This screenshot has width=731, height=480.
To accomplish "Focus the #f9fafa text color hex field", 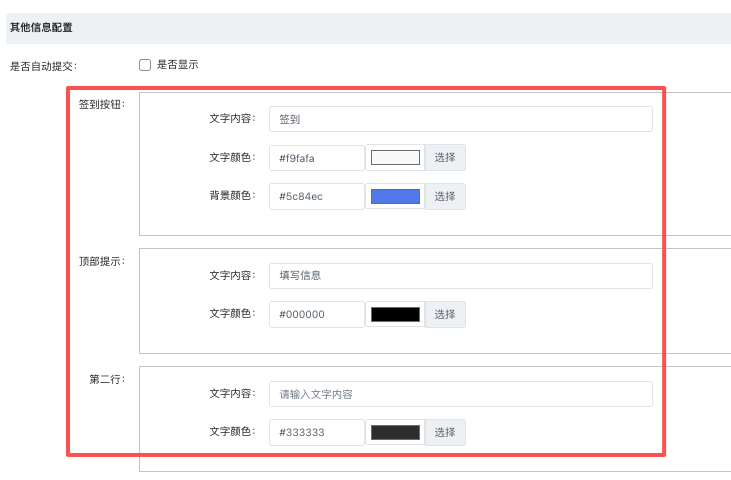I will pos(316,158).
